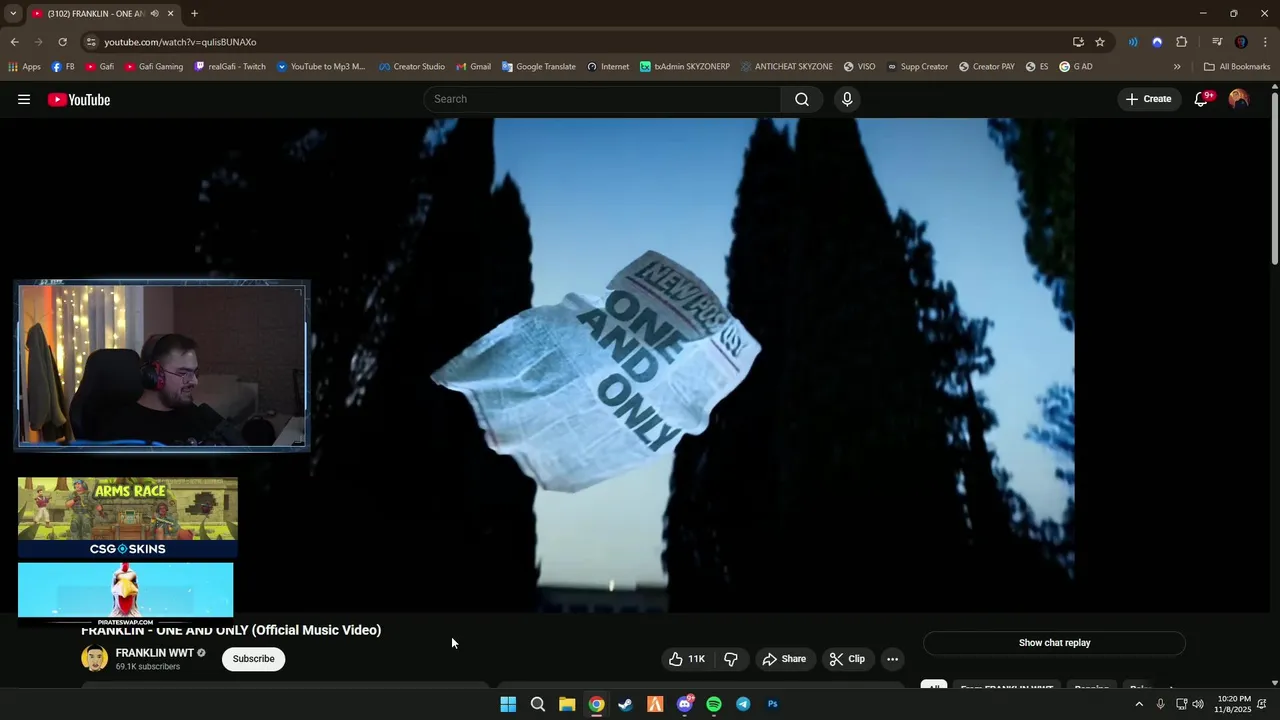Open the realGafi - Twitch bookmark
The height and width of the screenshot is (720, 1280).
pos(230,67)
